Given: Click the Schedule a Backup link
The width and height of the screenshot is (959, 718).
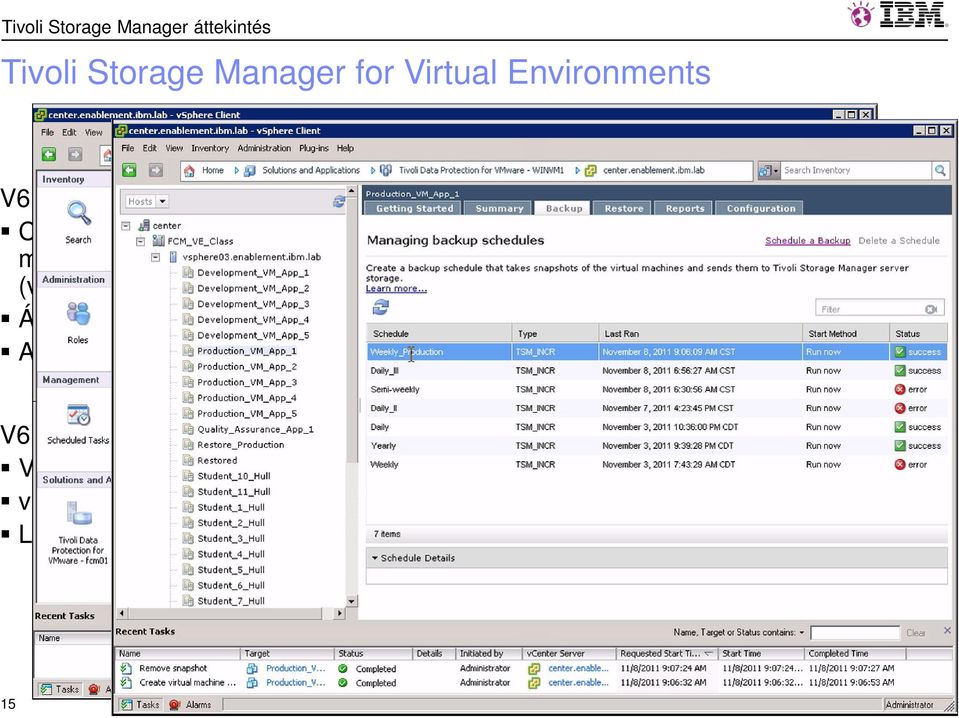Looking at the screenshot, I should tap(808, 241).
